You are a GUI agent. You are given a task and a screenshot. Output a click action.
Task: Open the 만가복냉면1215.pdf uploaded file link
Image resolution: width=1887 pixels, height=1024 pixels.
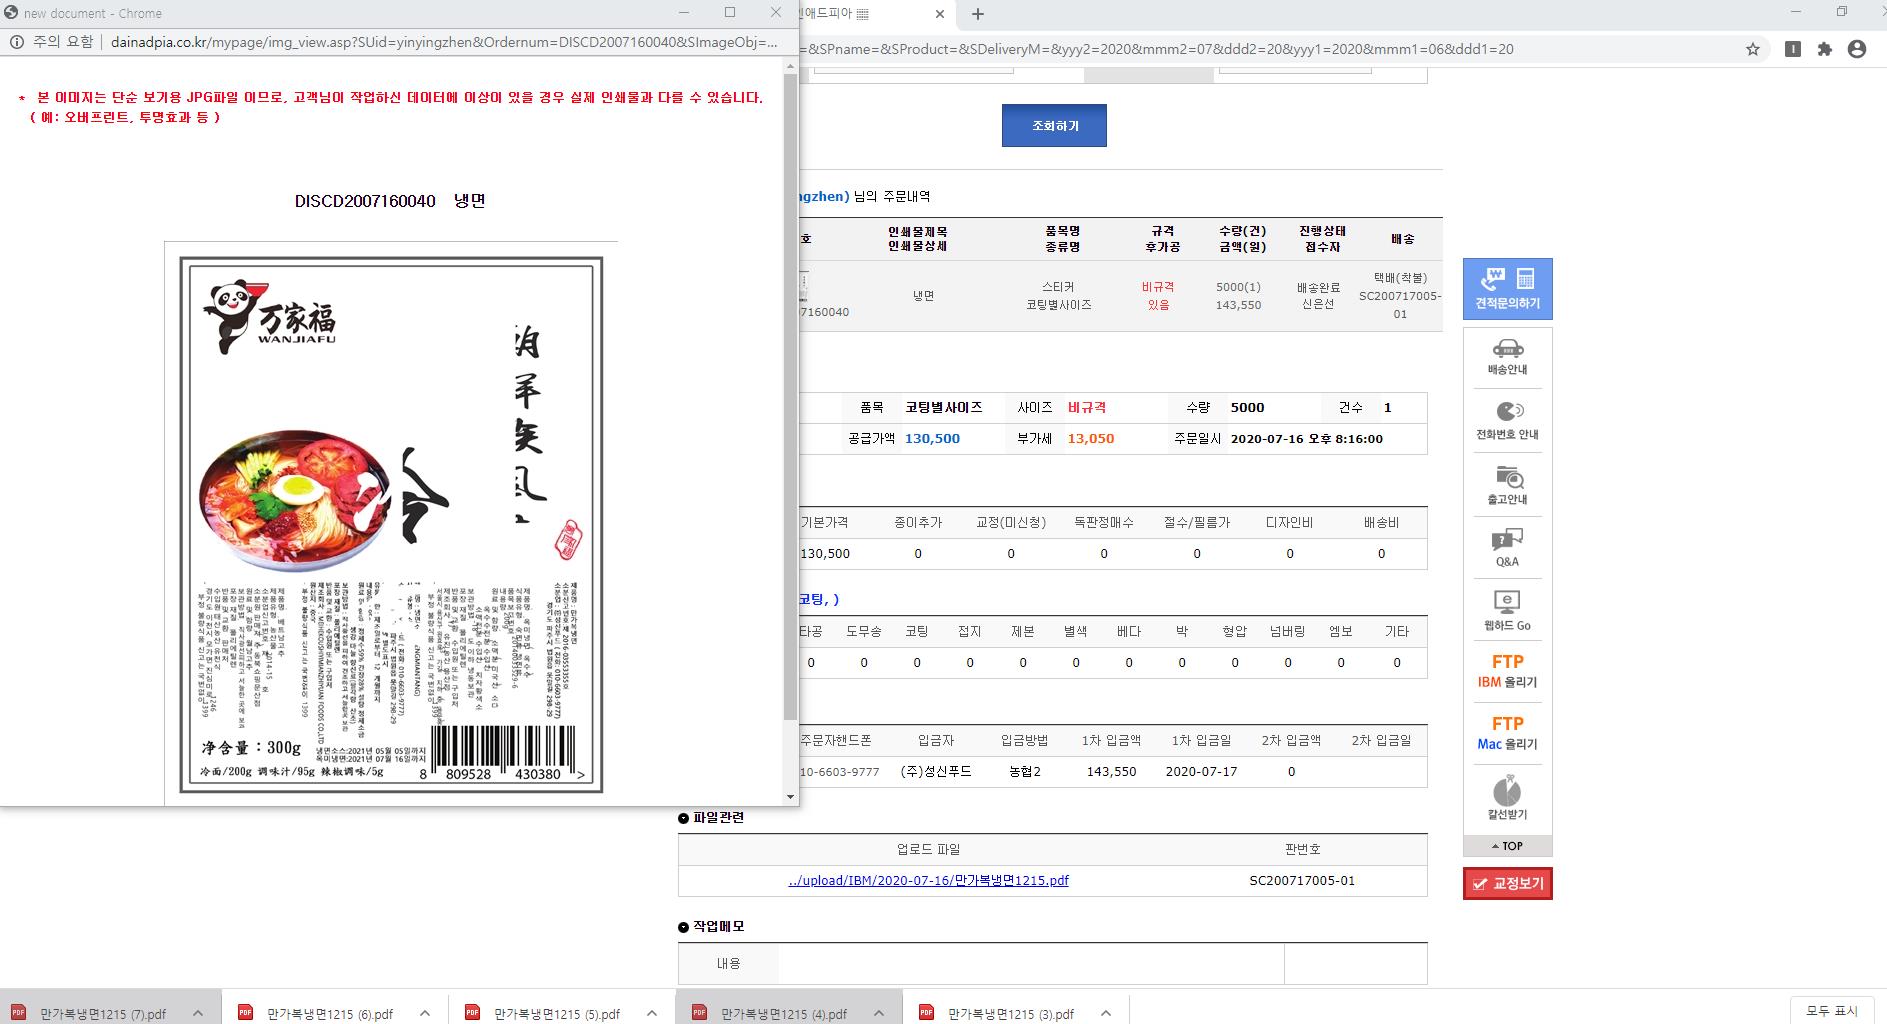pos(928,880)
